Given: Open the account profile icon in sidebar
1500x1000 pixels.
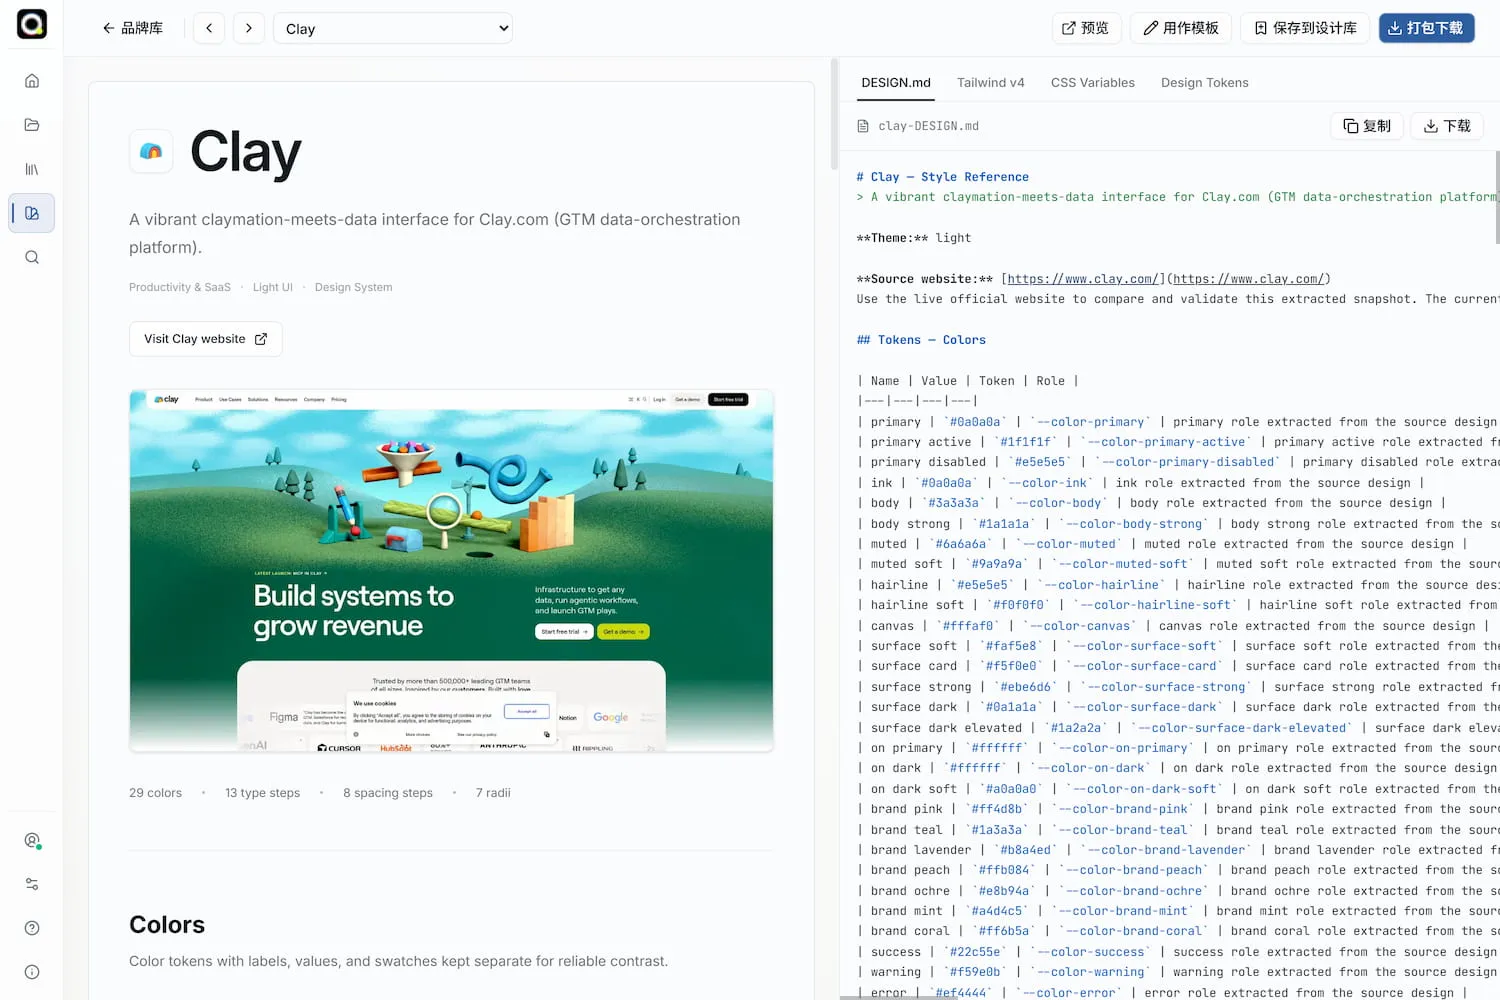Looking at the screenshot, I should (x=32, y=840).
